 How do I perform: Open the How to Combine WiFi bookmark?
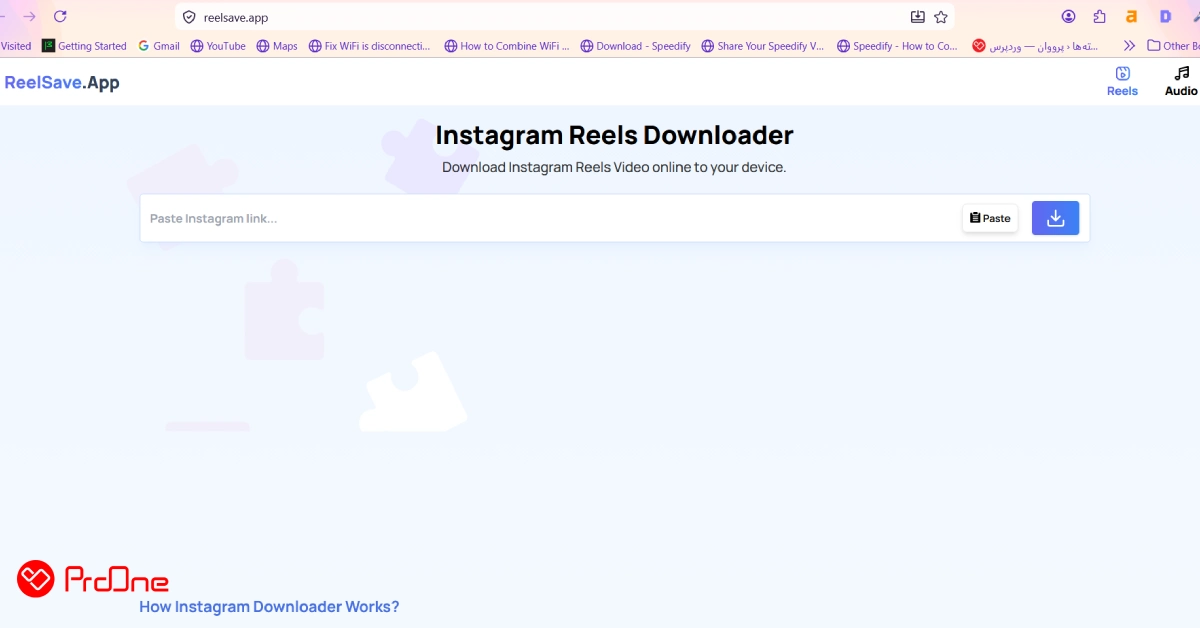click(x=507, y=46)
